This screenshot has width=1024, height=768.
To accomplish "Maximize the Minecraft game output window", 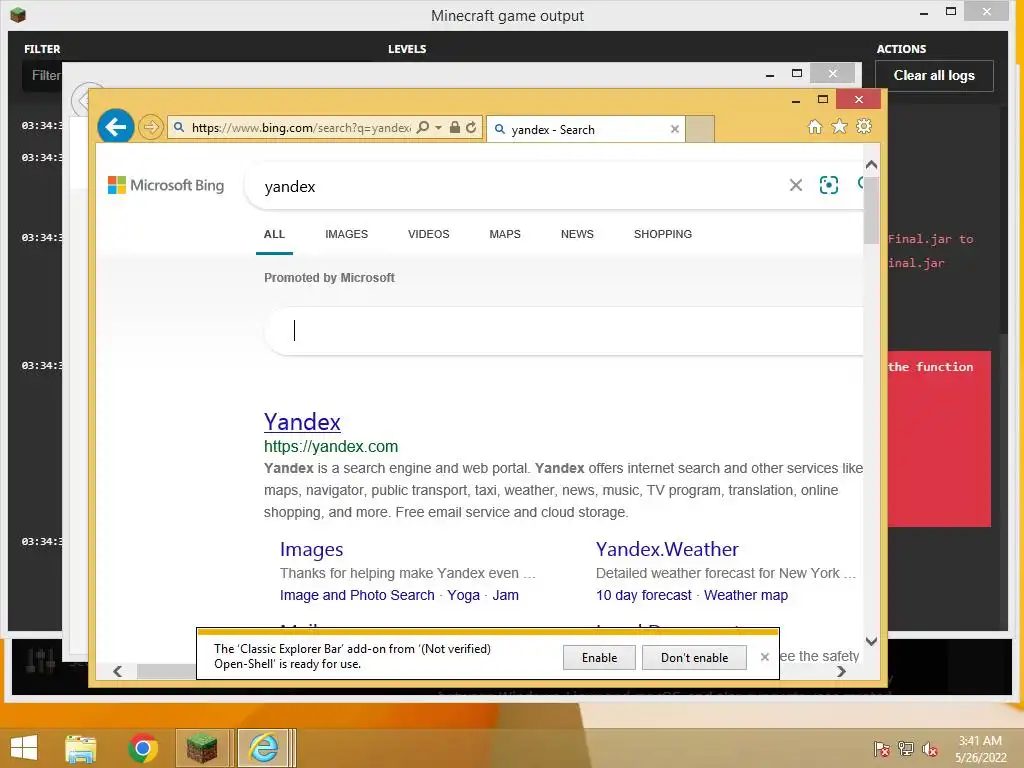I will coord(951,12).
